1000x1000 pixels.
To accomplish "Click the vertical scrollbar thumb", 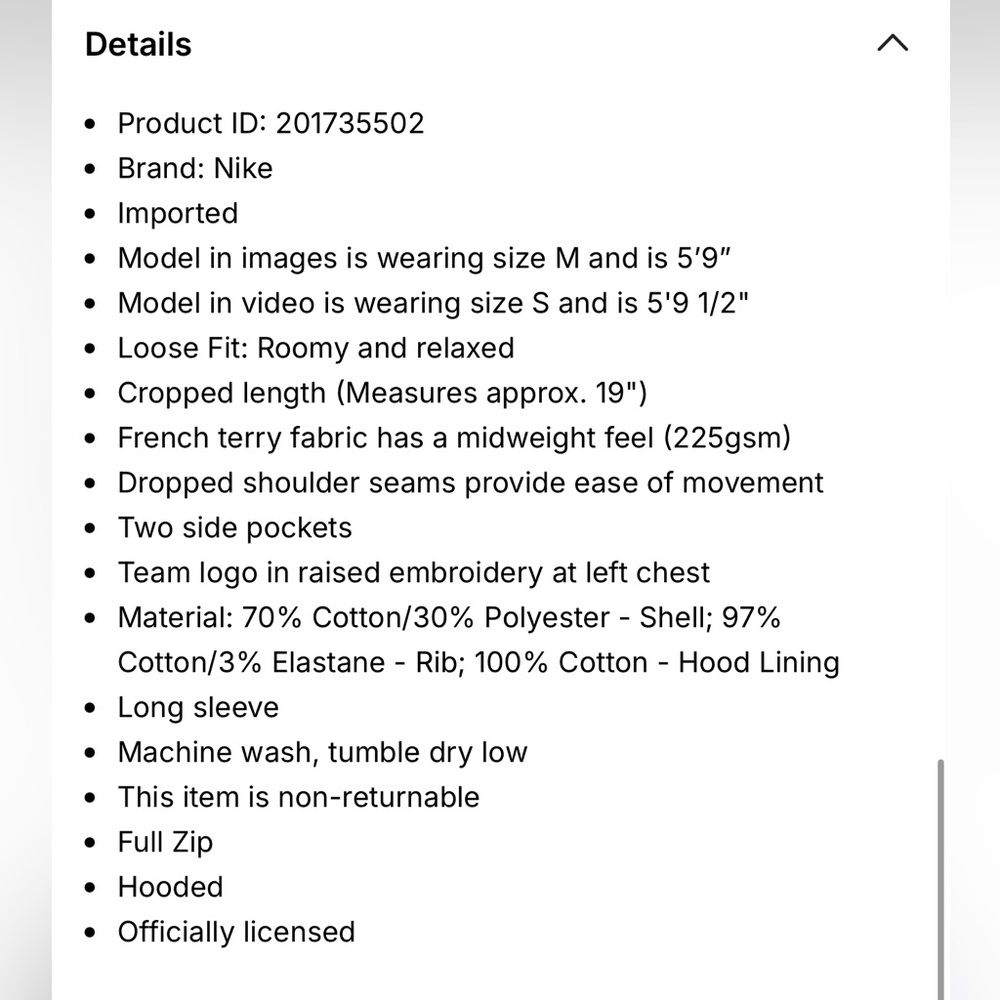I will [940, 879].
